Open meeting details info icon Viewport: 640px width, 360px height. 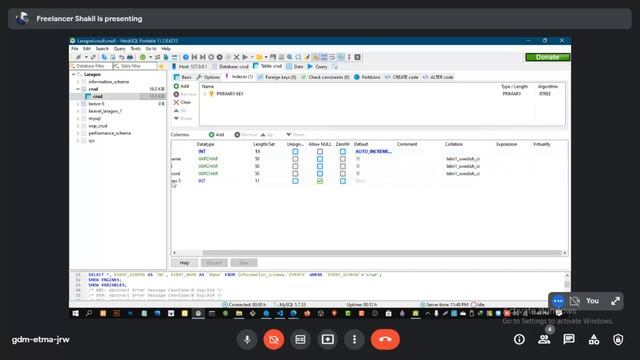519,339
